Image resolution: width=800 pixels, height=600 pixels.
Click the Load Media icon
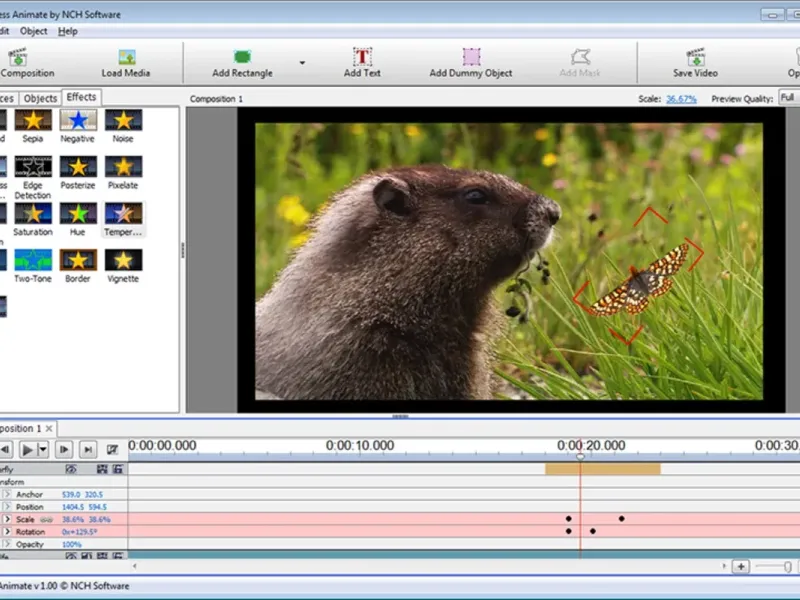pos(126,58)
